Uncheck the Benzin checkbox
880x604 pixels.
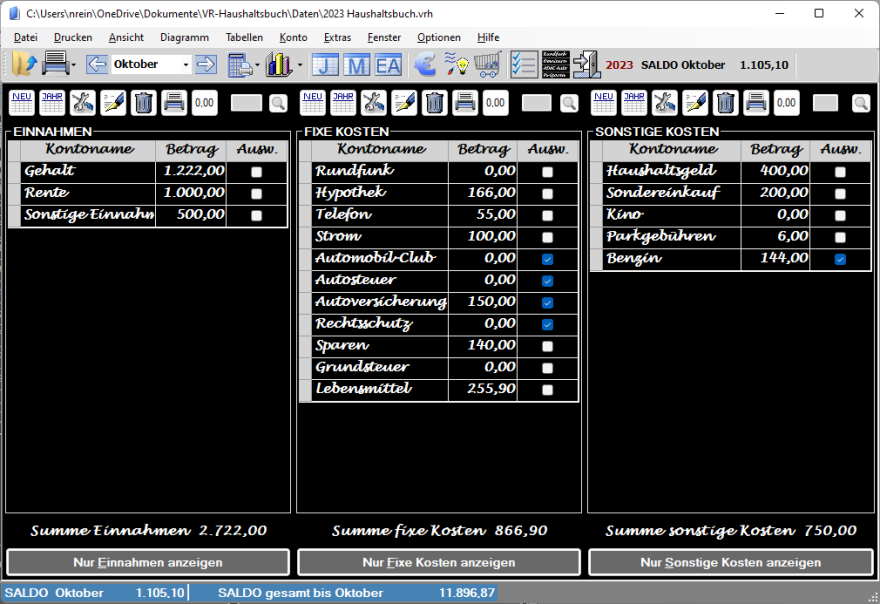pos(840,259)
